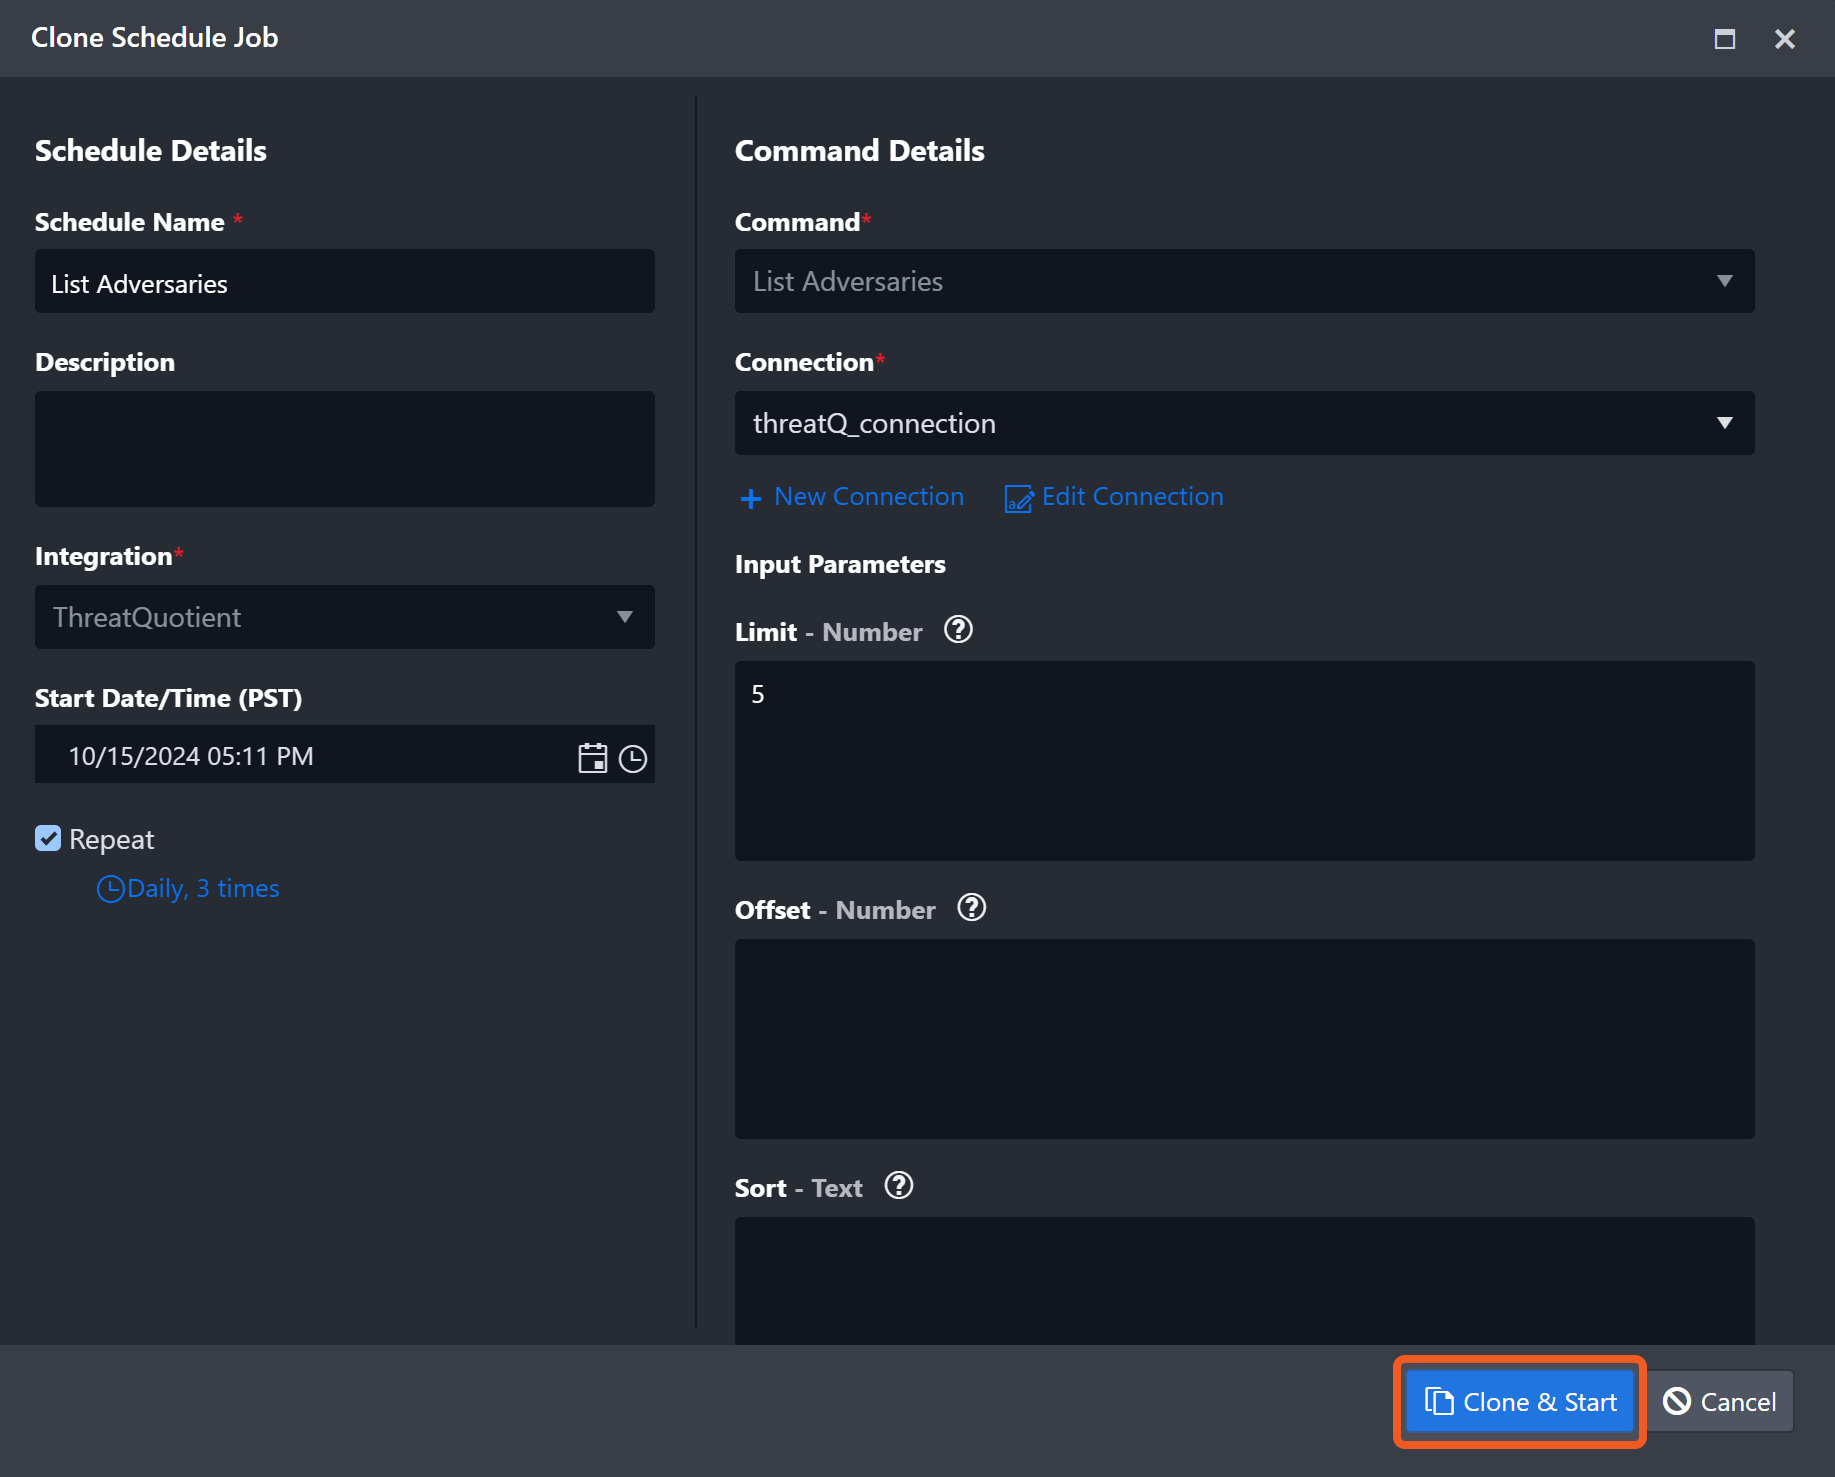Open the calendar date picker icon
The width and height of the screenshot is (1835, 1477).
coord(592,758)
